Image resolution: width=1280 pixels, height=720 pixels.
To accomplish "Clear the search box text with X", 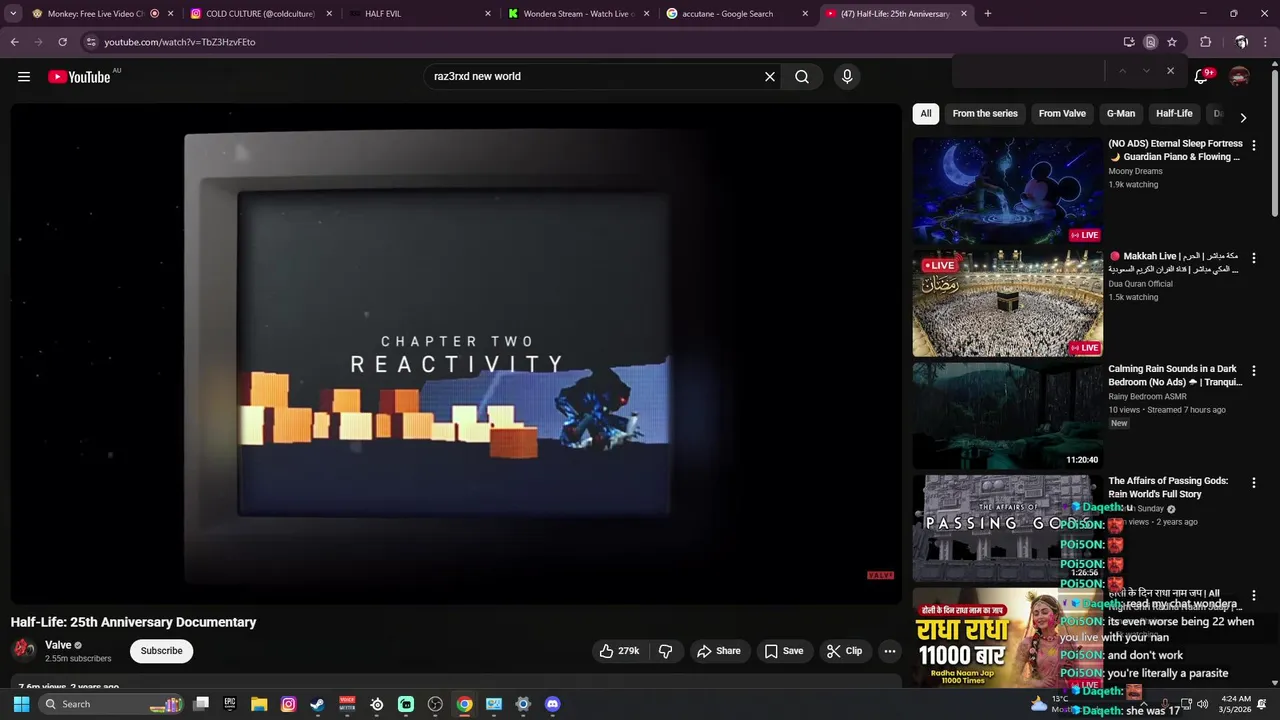I will coord(770,77).
